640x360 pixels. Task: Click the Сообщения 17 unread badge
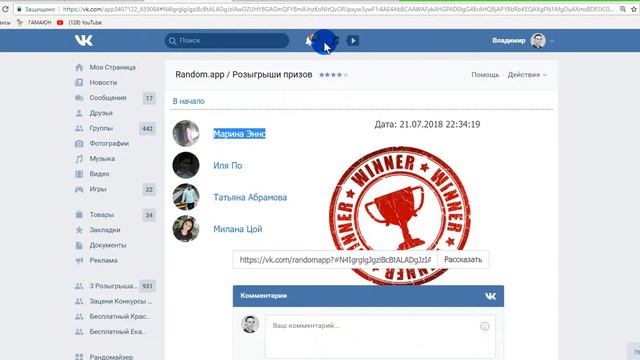pos(149,98)
